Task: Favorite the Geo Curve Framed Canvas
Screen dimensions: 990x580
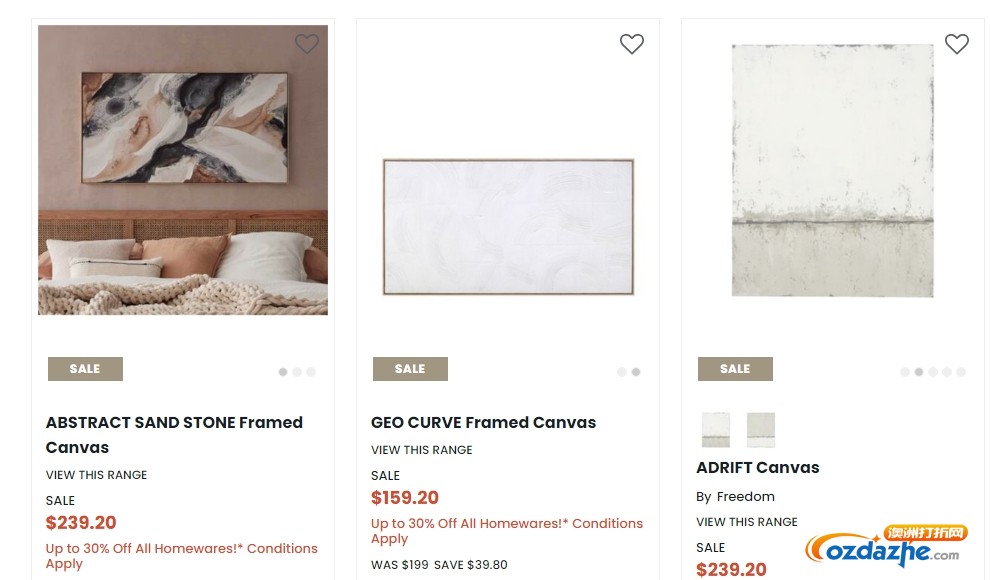Action: (x=631, y=44)
